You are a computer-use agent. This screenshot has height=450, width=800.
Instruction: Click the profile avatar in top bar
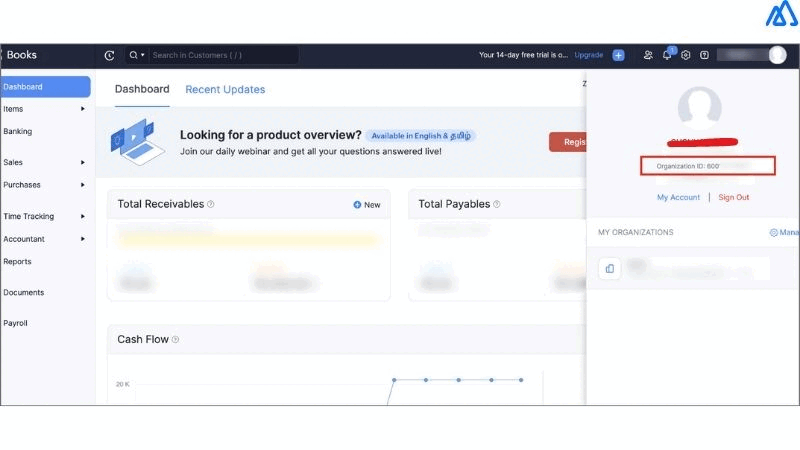pos(778,55)
